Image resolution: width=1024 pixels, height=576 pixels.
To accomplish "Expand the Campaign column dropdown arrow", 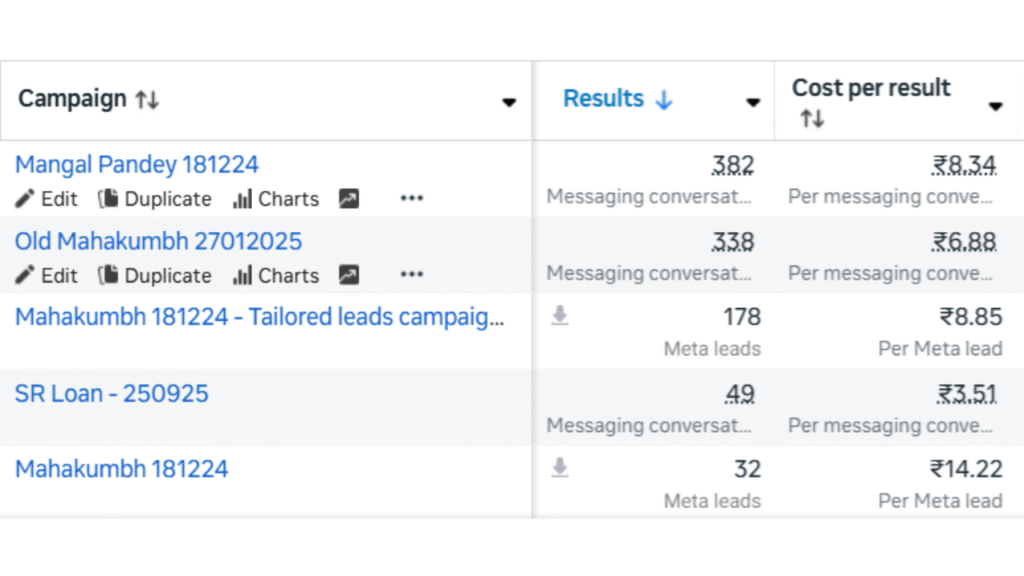I will coord(509,102).
